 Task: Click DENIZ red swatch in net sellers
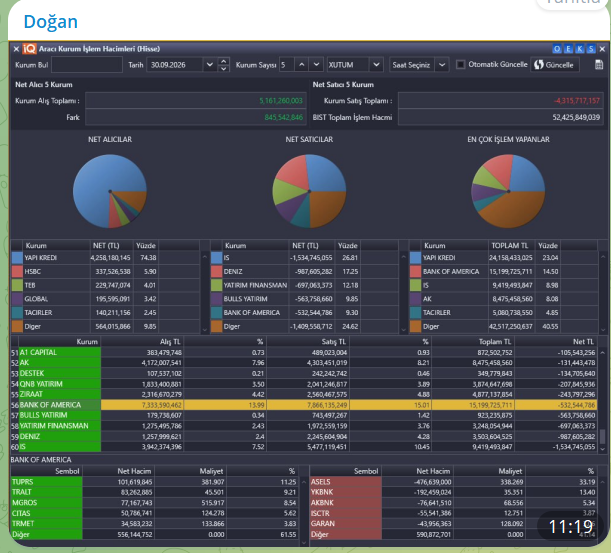[216, 271]
